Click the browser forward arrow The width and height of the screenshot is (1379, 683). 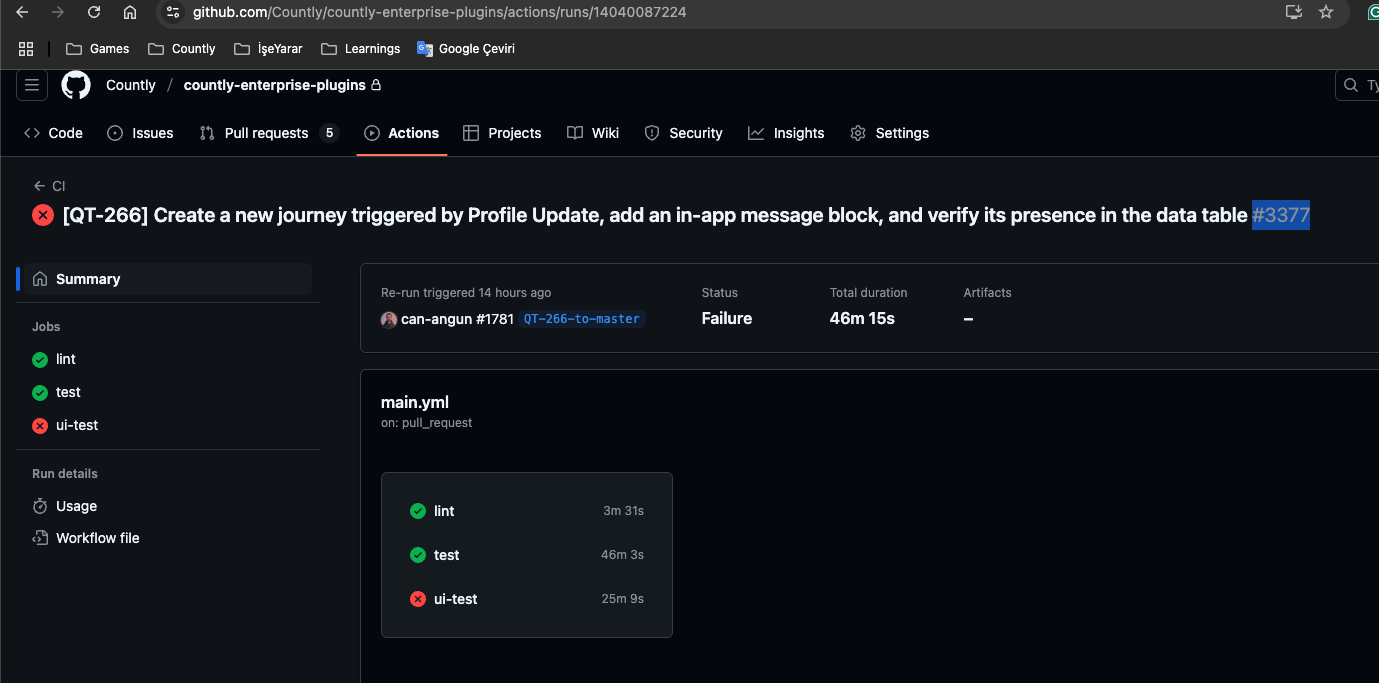tap(58, 12)
